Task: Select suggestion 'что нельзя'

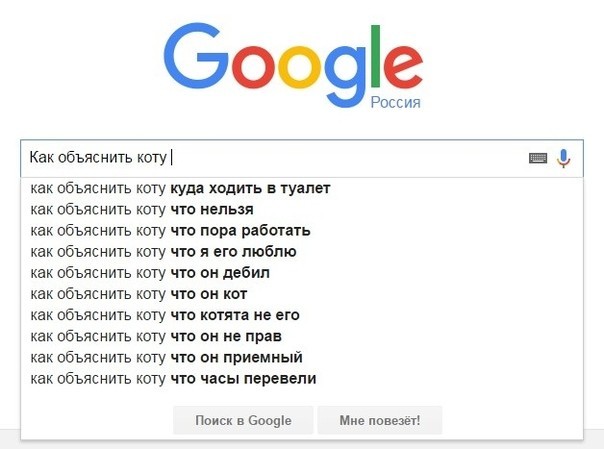Action: tap(302, 209)
